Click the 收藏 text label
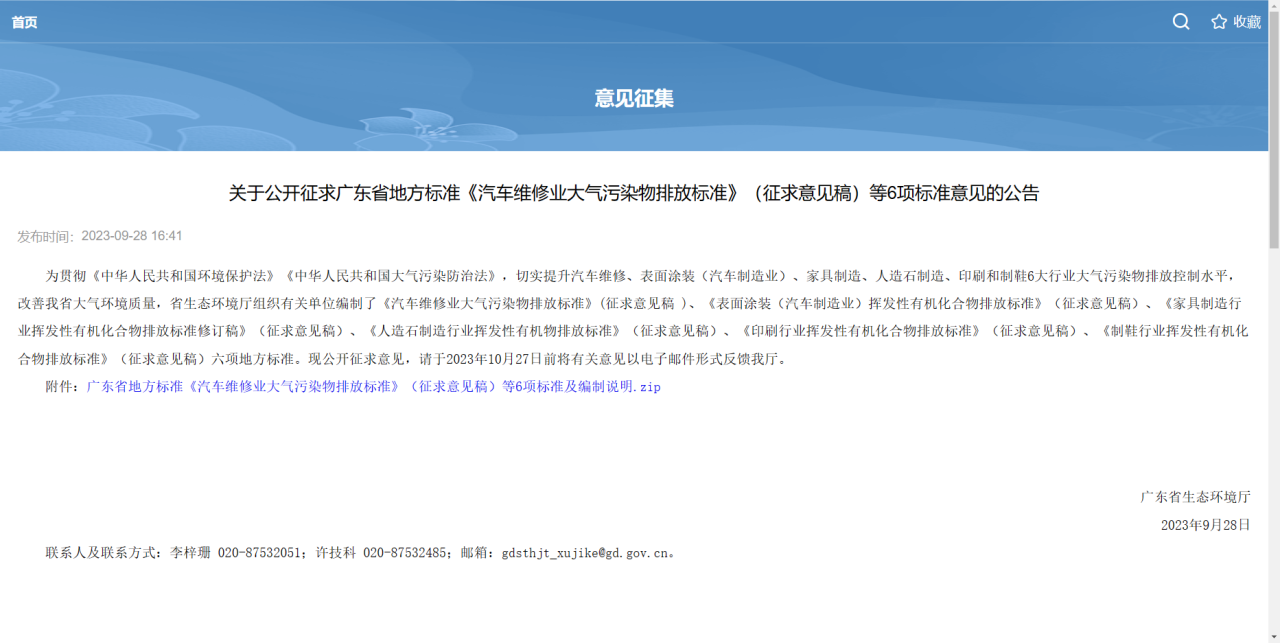The height and width of the screenshot is (643, 1280). click(1247, 22)
